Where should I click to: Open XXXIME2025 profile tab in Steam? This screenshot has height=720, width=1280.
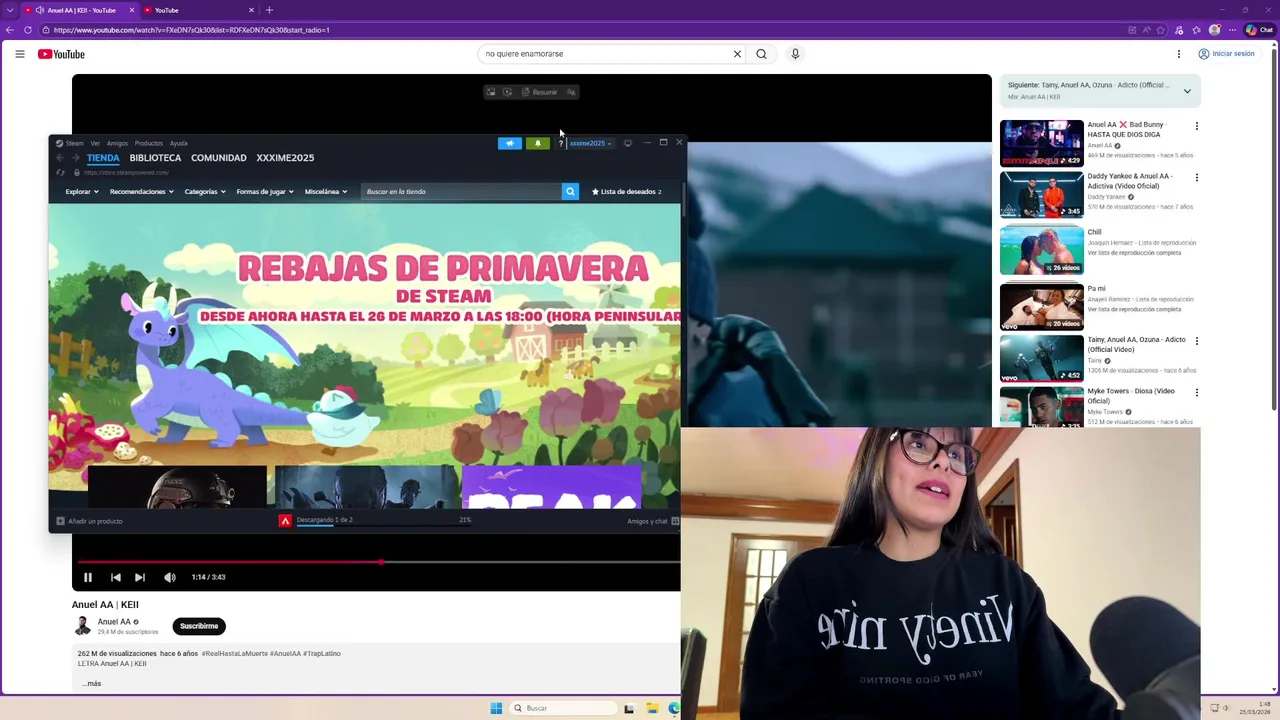(x=285, y=158)
